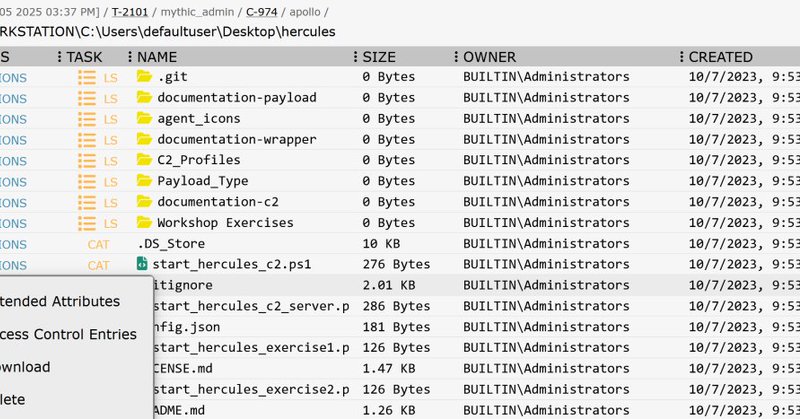Click the documentation-payload folder icon
This screenshot has height=419, width=800.
[x=144, y=97]
